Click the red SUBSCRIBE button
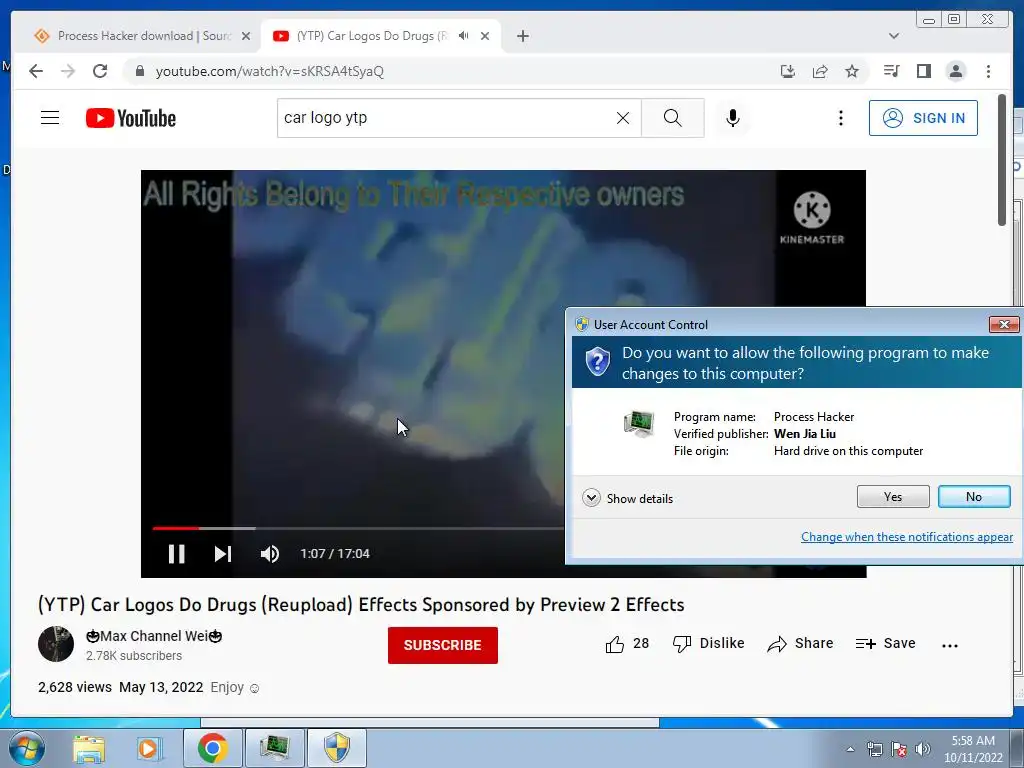Image resolution: width=1024 pixels, height=768 pixels. 443,645
